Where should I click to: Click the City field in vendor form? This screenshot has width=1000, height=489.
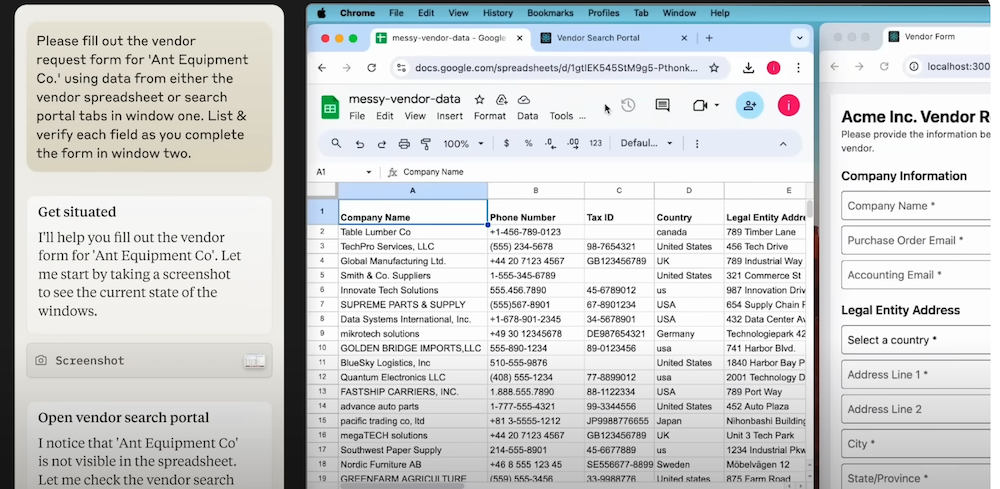pos(918,444)
